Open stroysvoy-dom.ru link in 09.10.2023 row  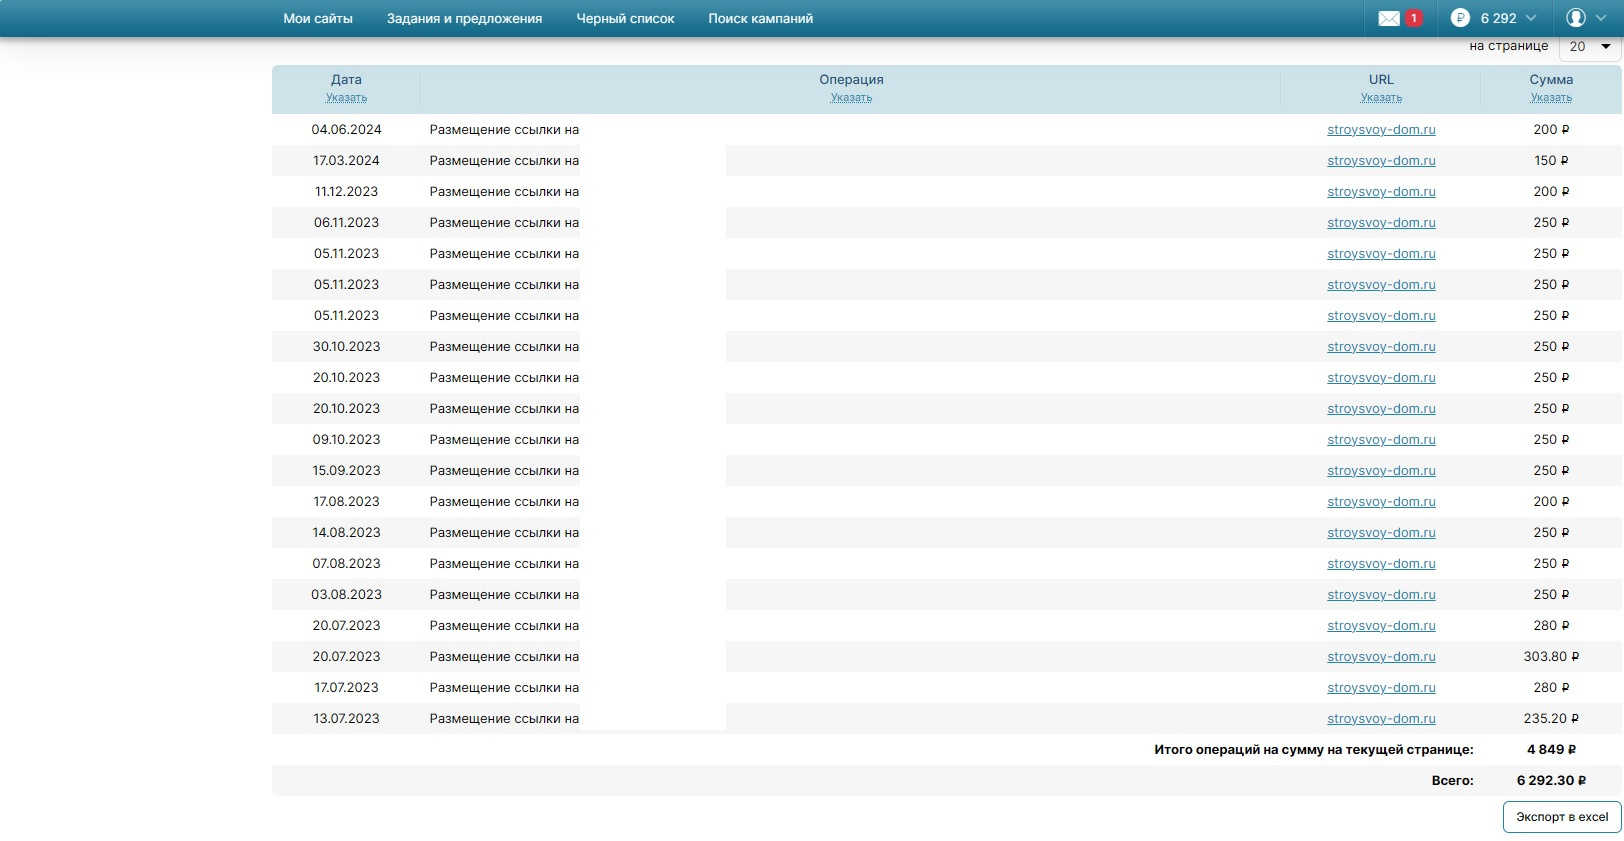[1381, 440]
